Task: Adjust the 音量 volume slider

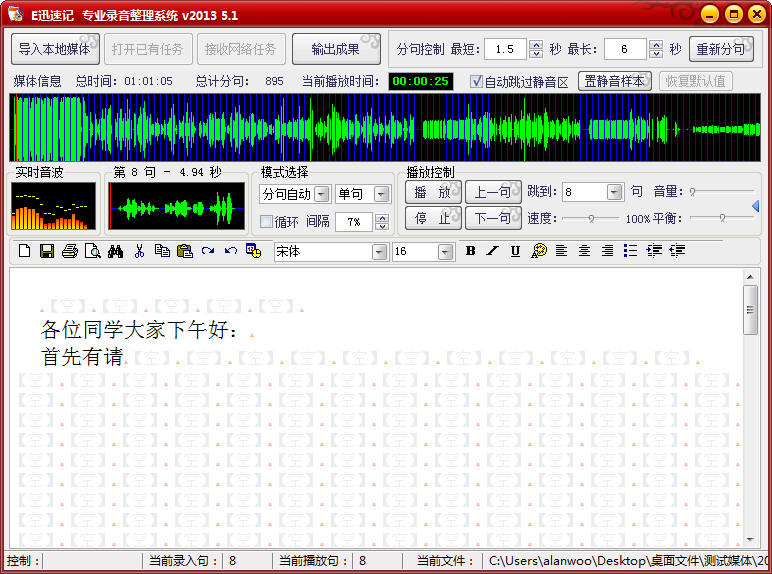Action: point(722,191)
